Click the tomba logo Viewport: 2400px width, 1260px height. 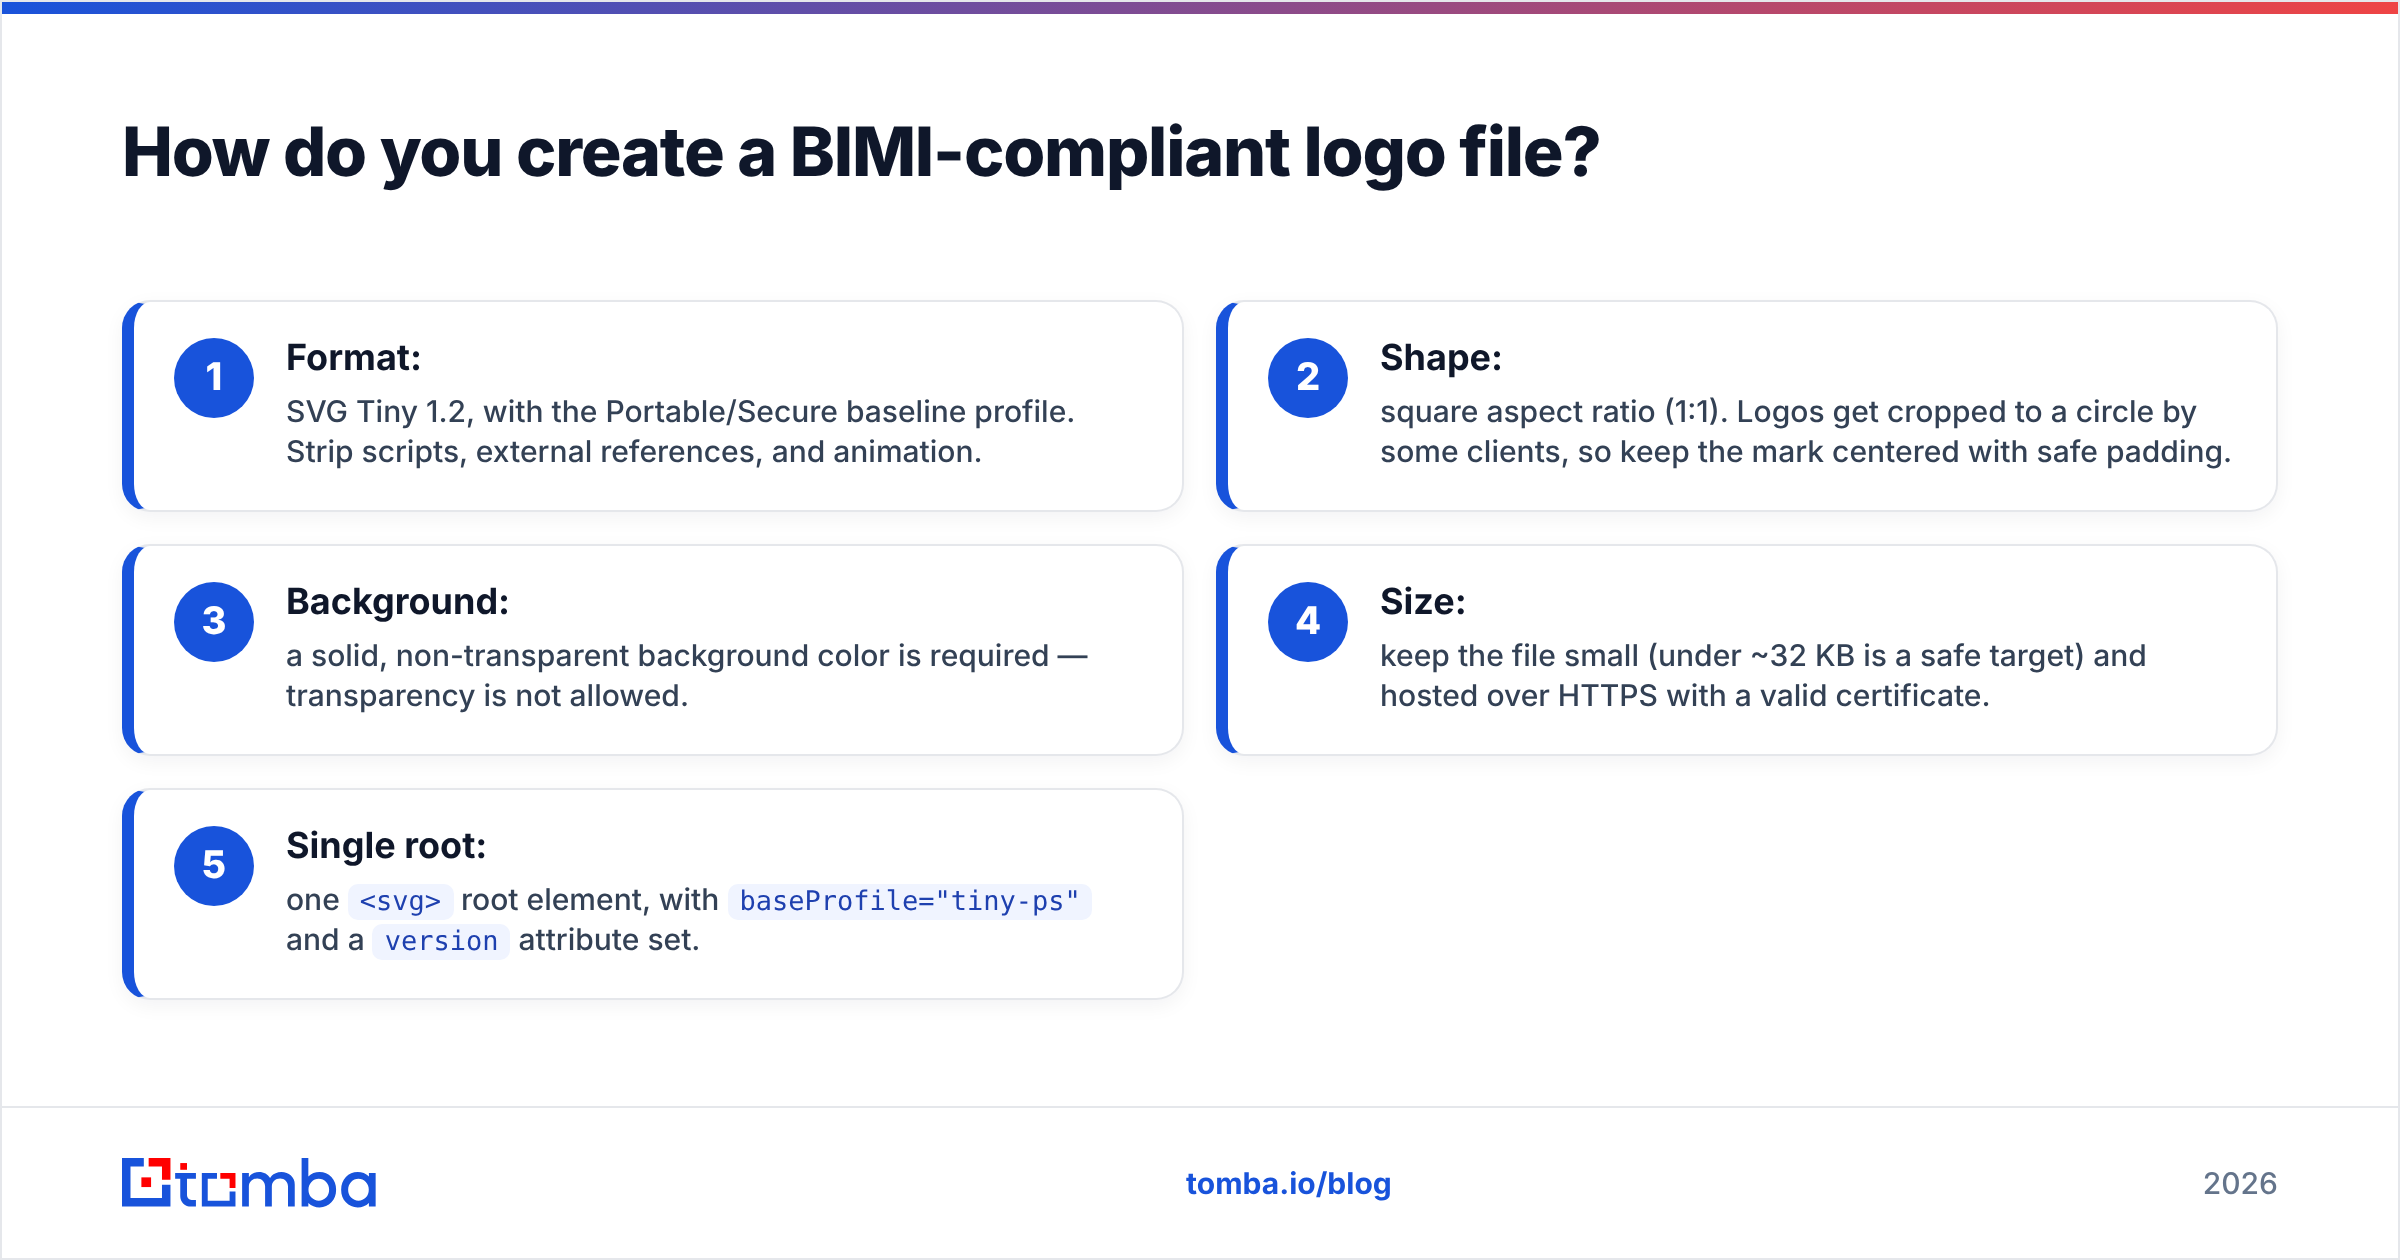[x=249, y=1183]
